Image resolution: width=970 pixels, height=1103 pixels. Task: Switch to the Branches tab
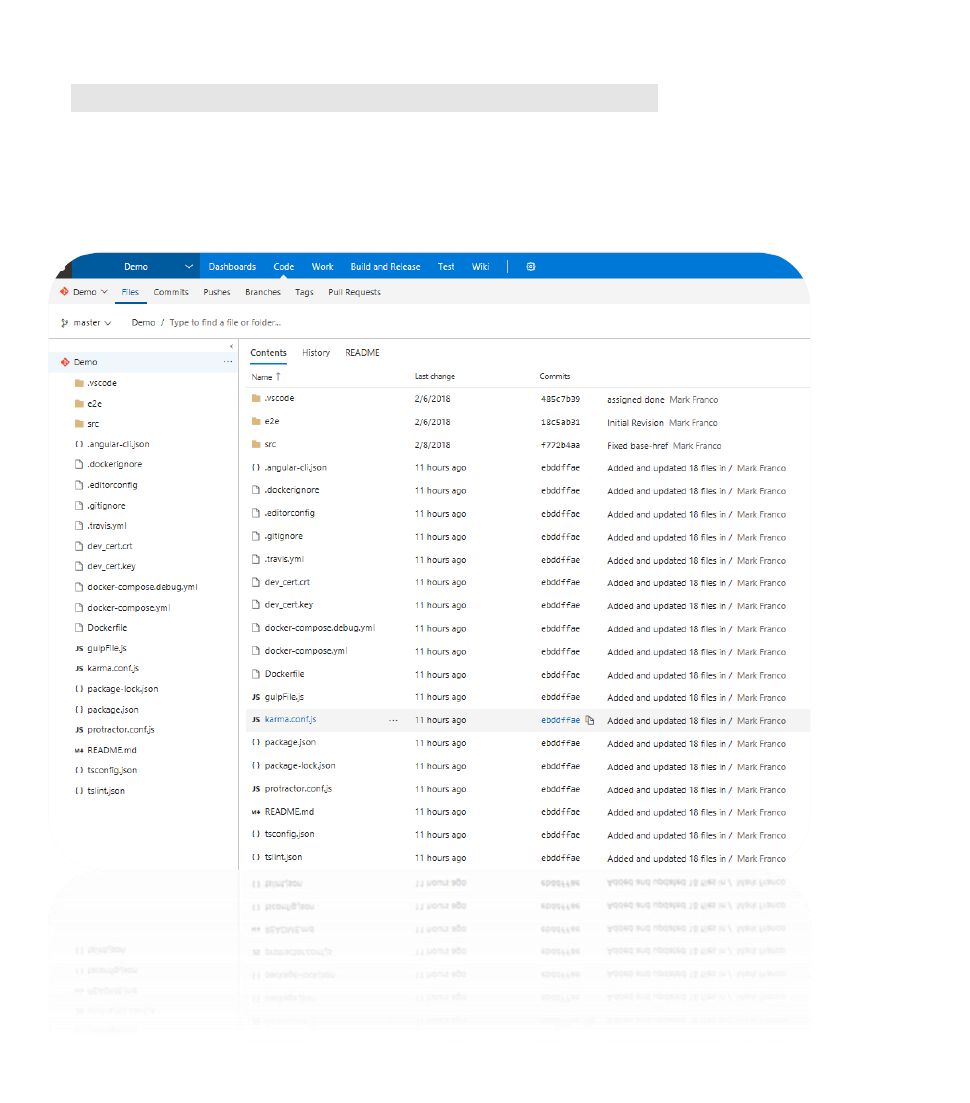click(x=262, y=292)
